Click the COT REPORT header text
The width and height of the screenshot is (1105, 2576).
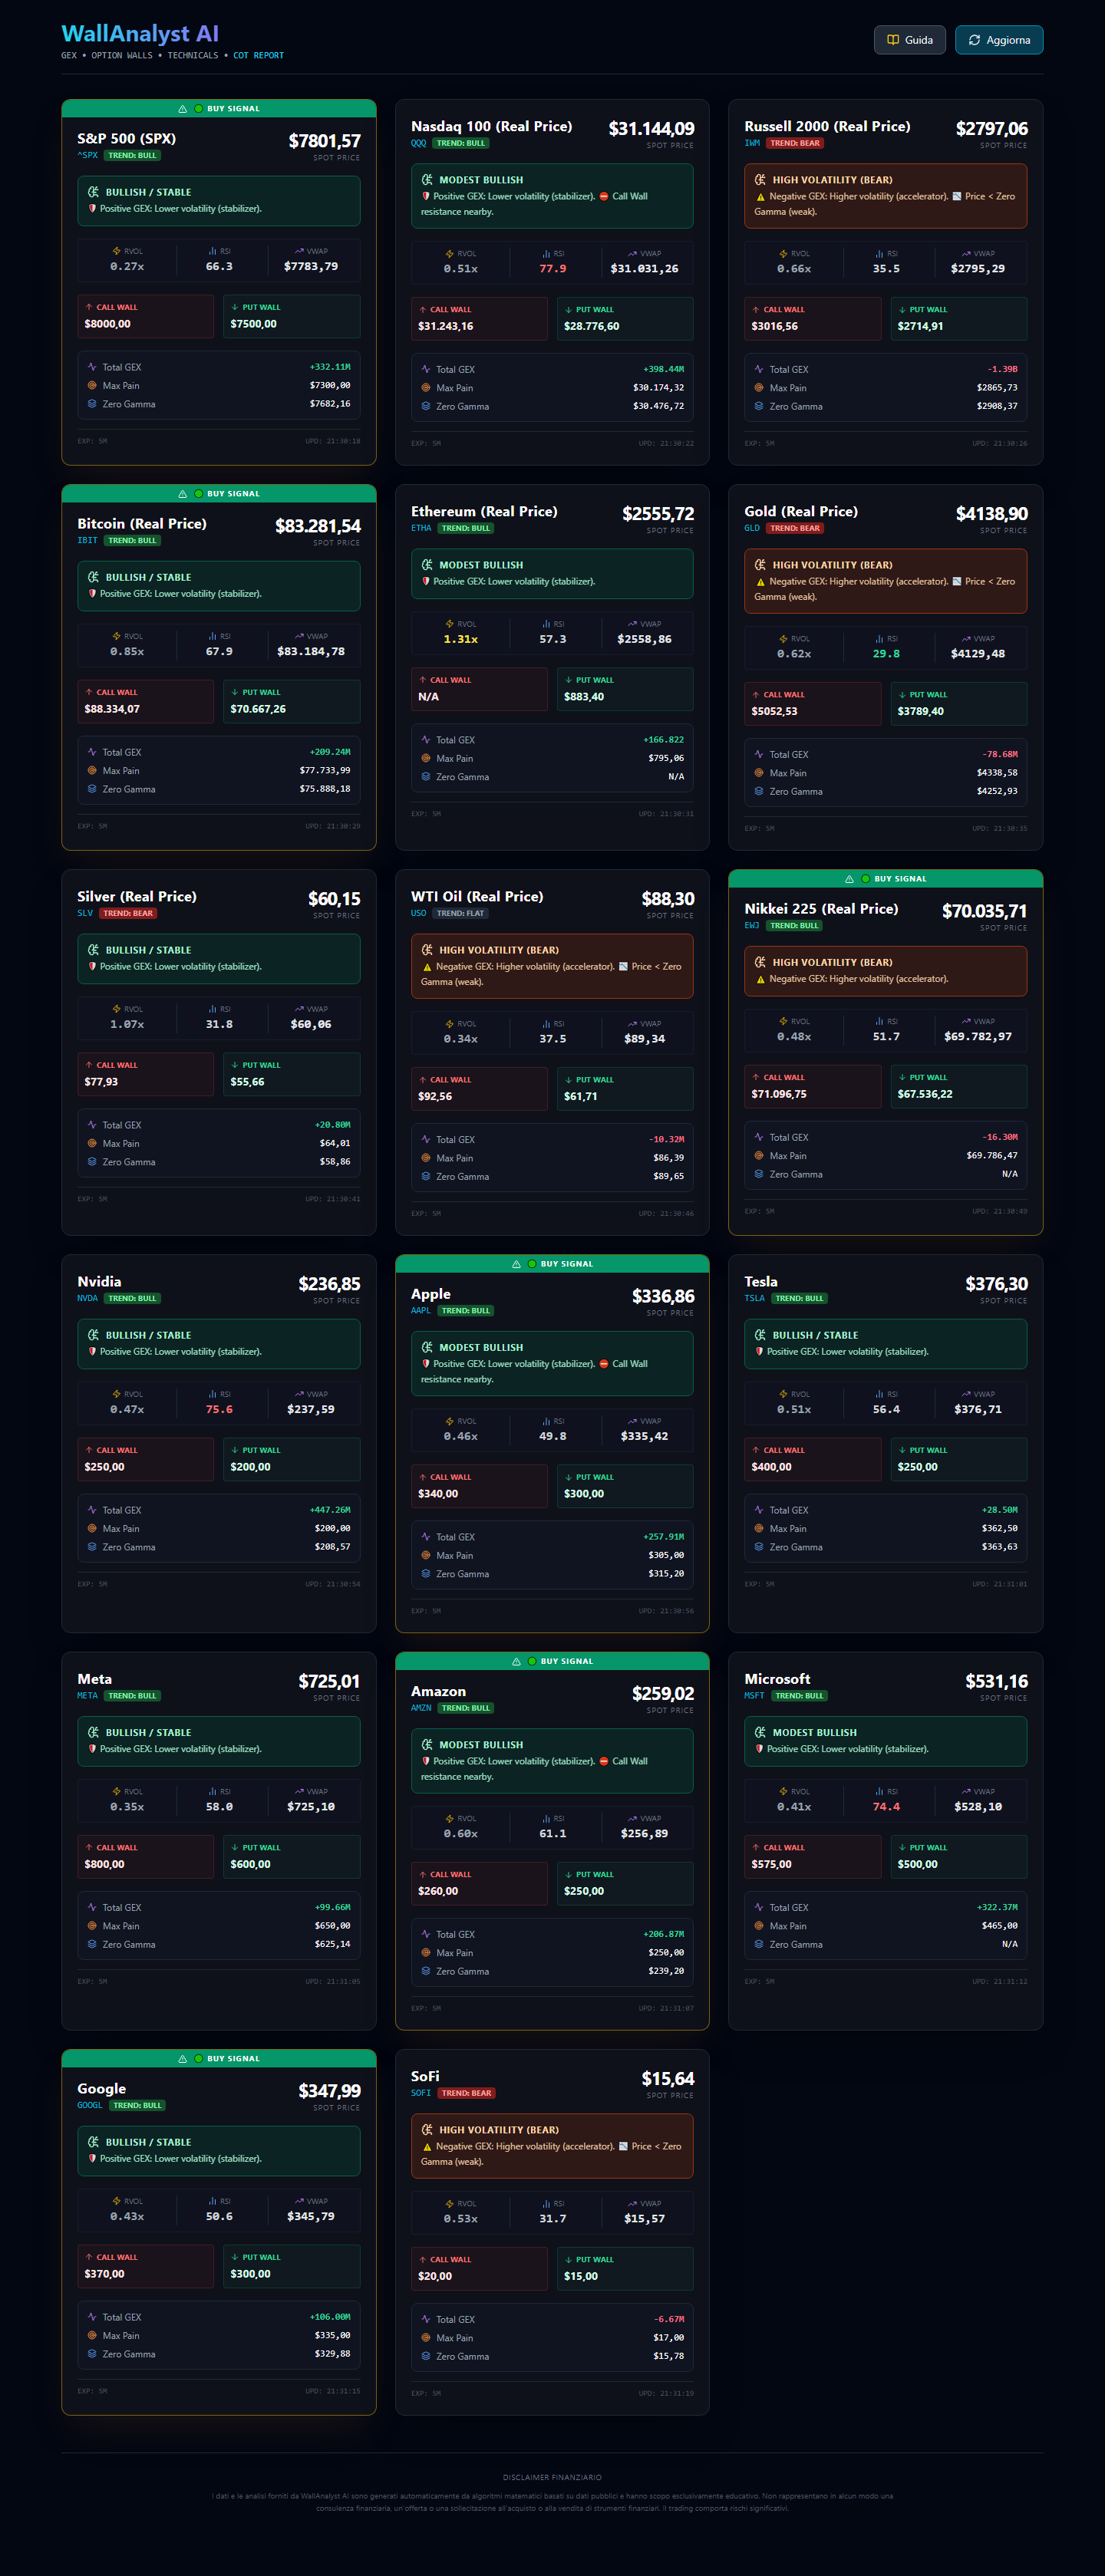click(258, 56)
